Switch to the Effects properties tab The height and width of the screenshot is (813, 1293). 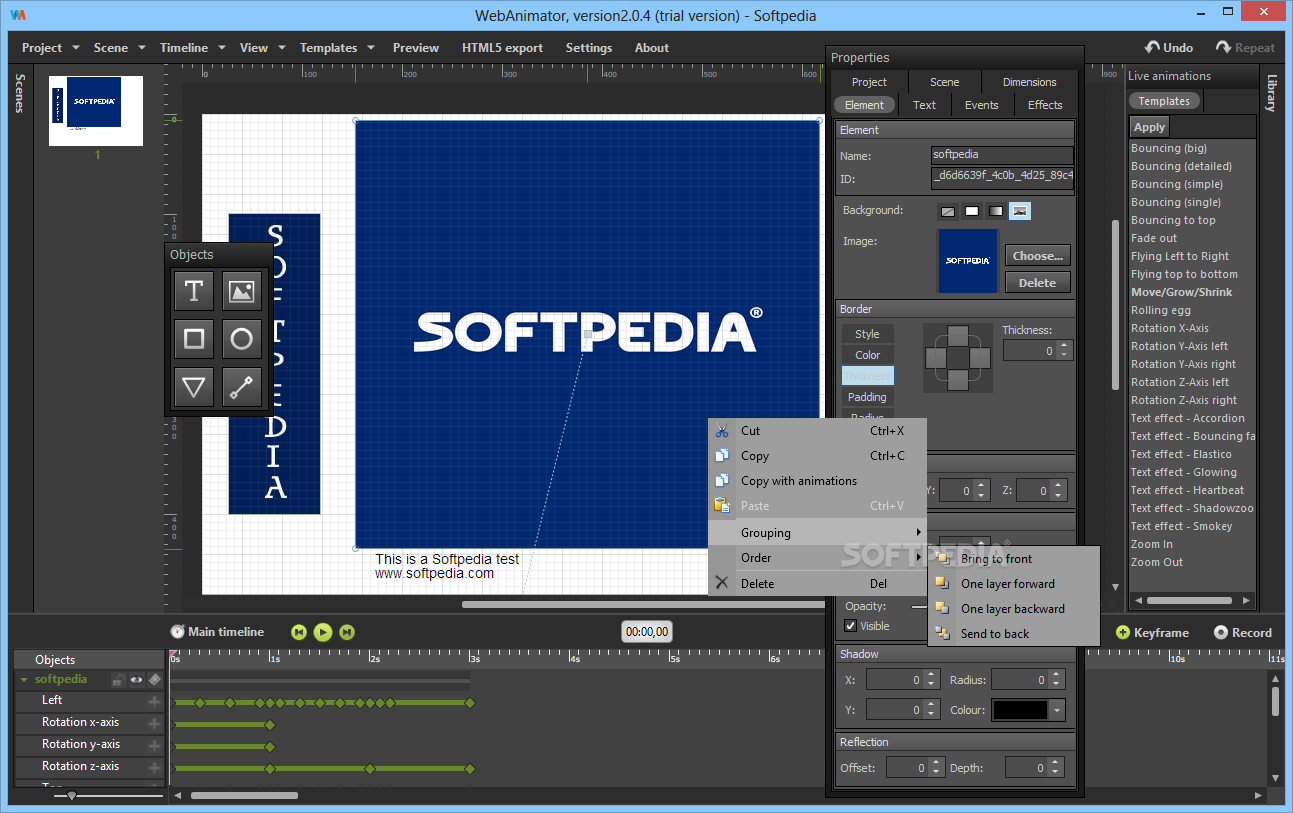click(x=1045, y=105)
